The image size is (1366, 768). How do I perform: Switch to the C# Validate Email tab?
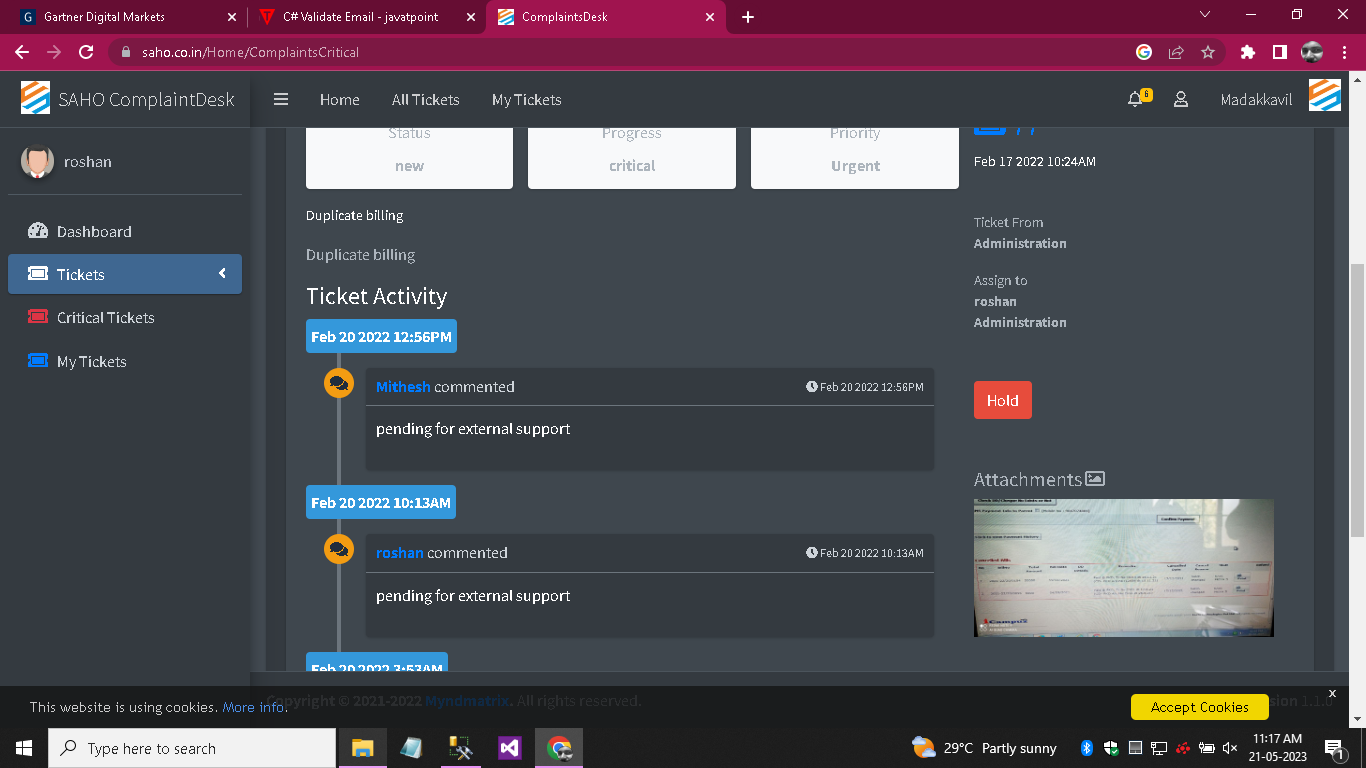pos(362,16)
